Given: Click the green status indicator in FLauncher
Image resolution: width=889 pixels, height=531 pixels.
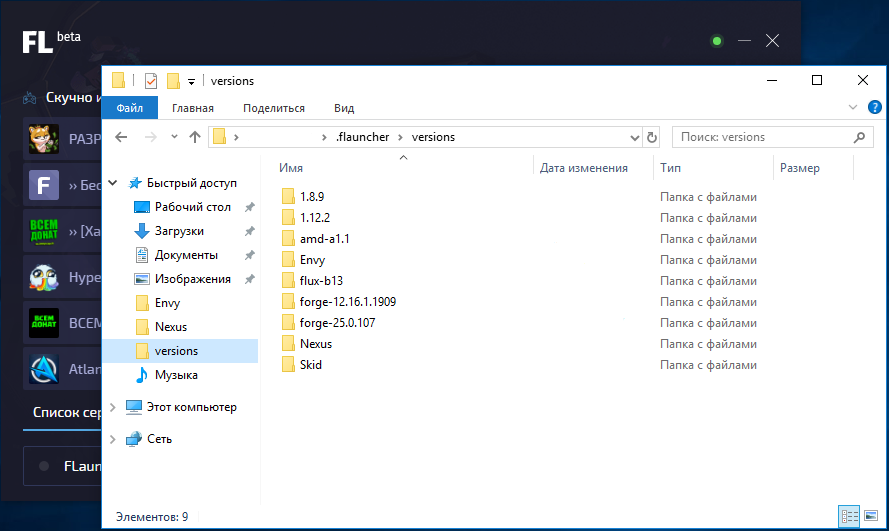Looking at the screenshot, I should [x=717, y=41].
